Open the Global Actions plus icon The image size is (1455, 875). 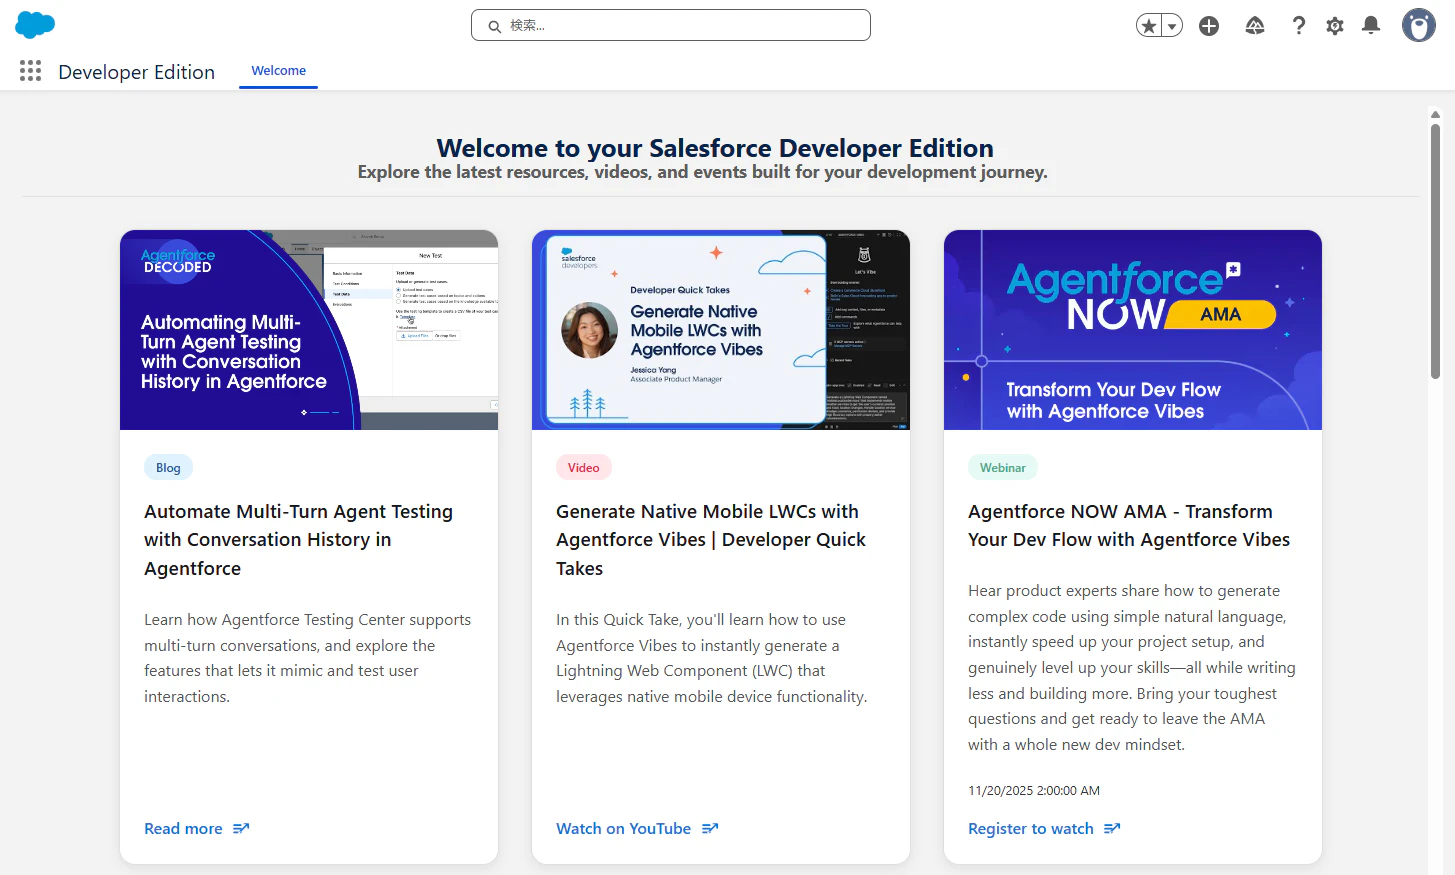pyautogui.click(x=1209, y=26)
